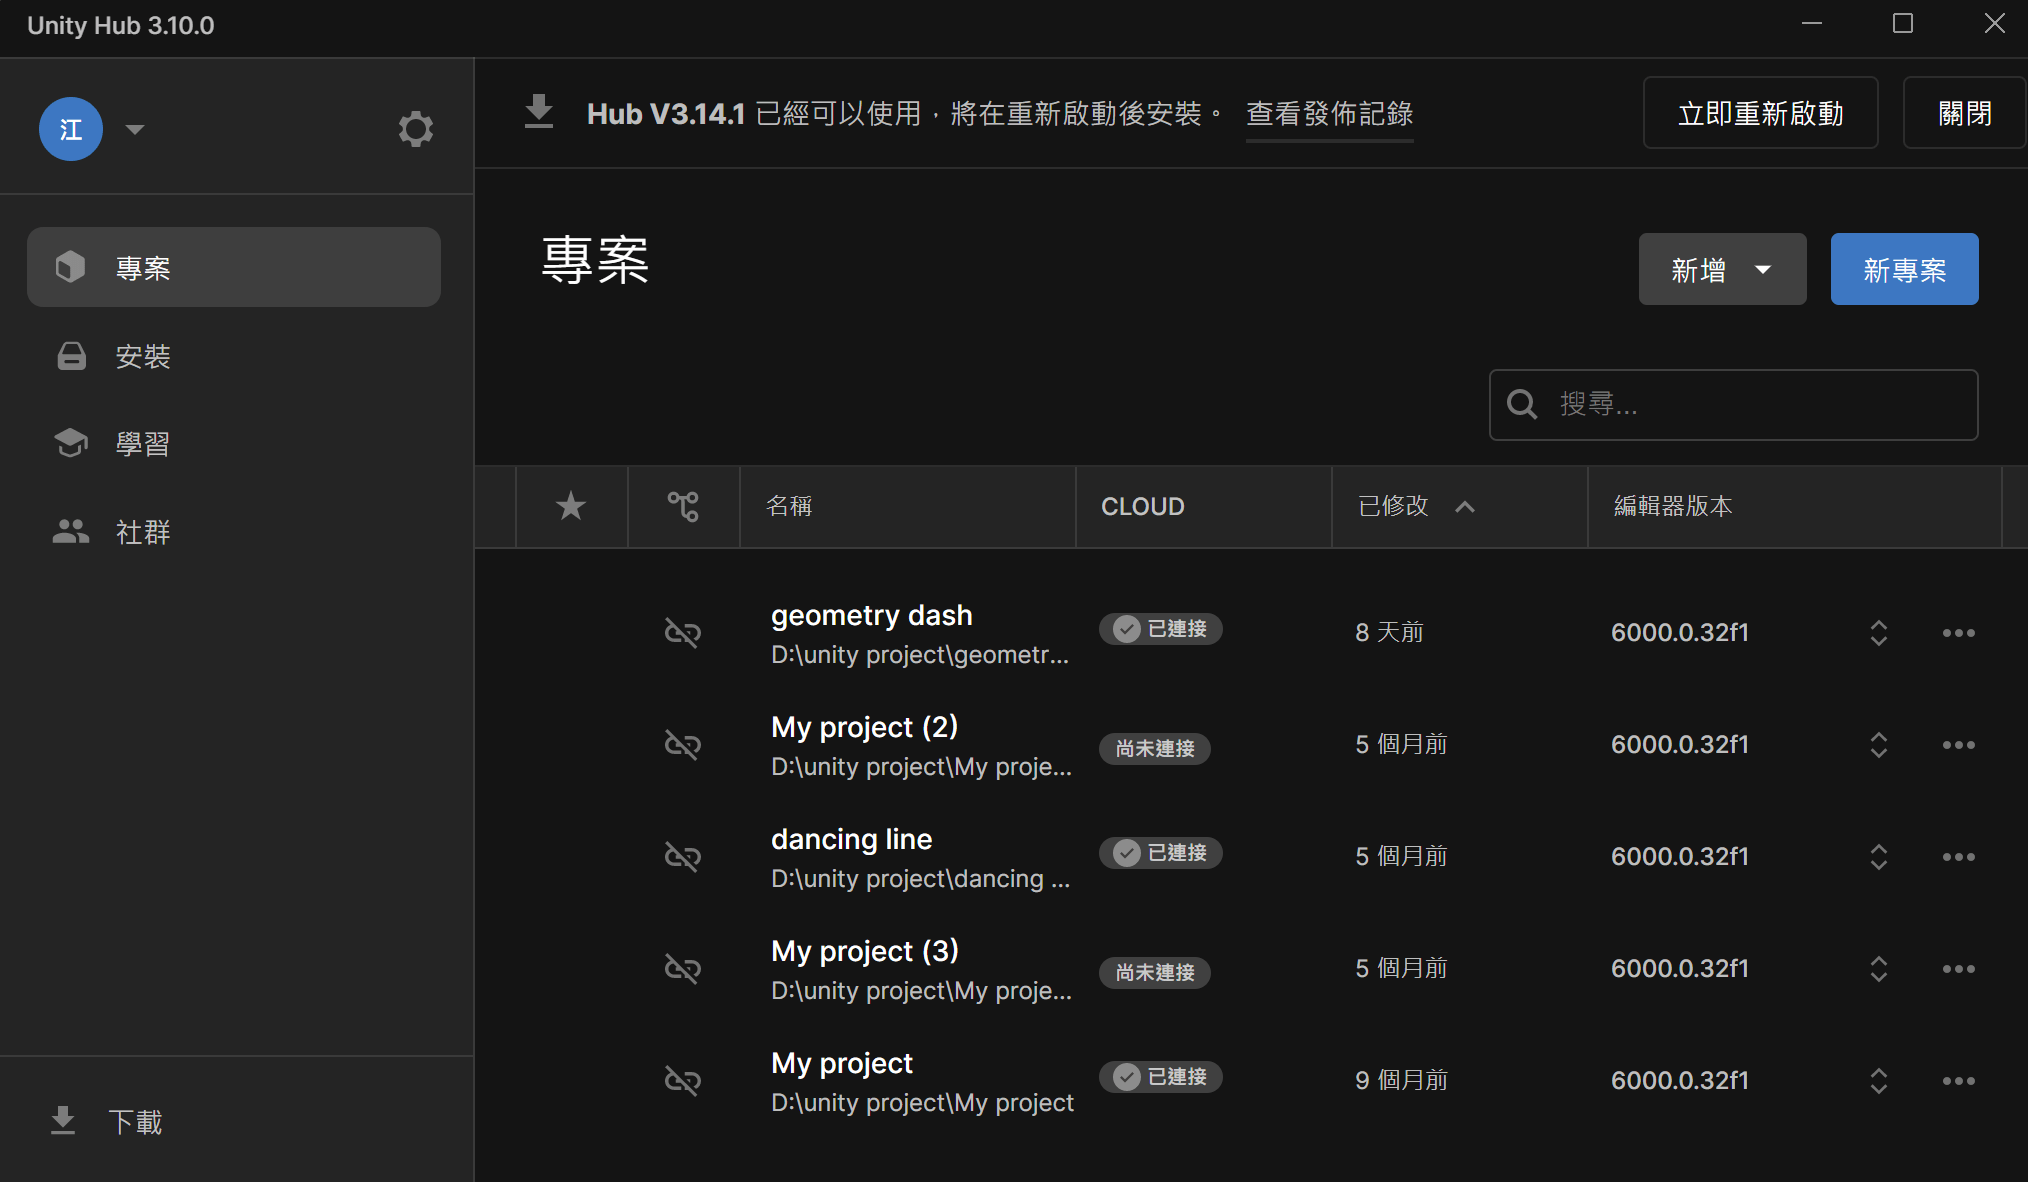Click the blue 新專案 button
The image size is (2028, 1182).
click(x=1904, y=270)
